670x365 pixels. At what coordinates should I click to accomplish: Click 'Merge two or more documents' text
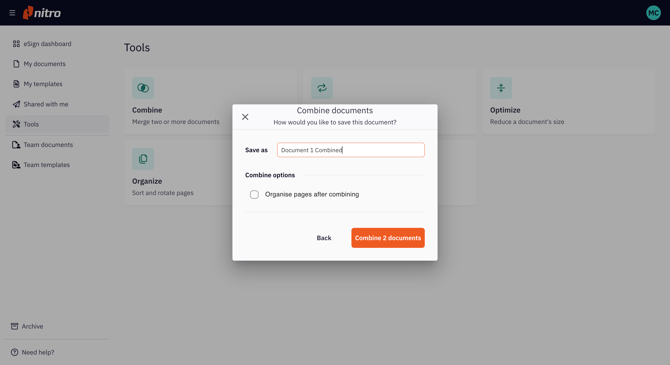[x=176, y=122]
